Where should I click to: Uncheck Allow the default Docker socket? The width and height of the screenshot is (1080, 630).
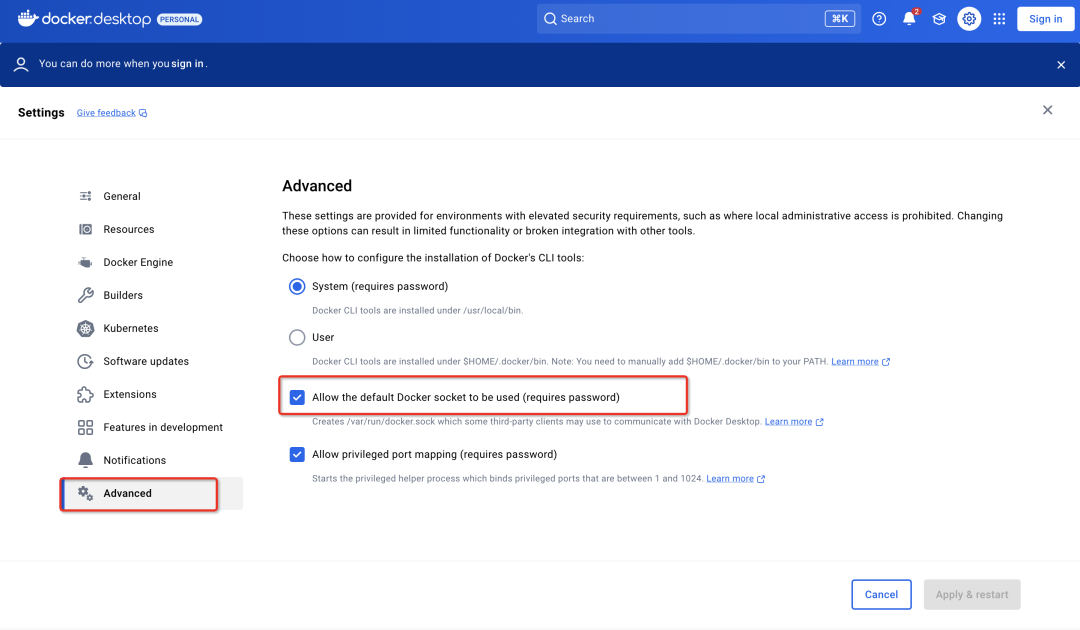click(x=297, y=397)
